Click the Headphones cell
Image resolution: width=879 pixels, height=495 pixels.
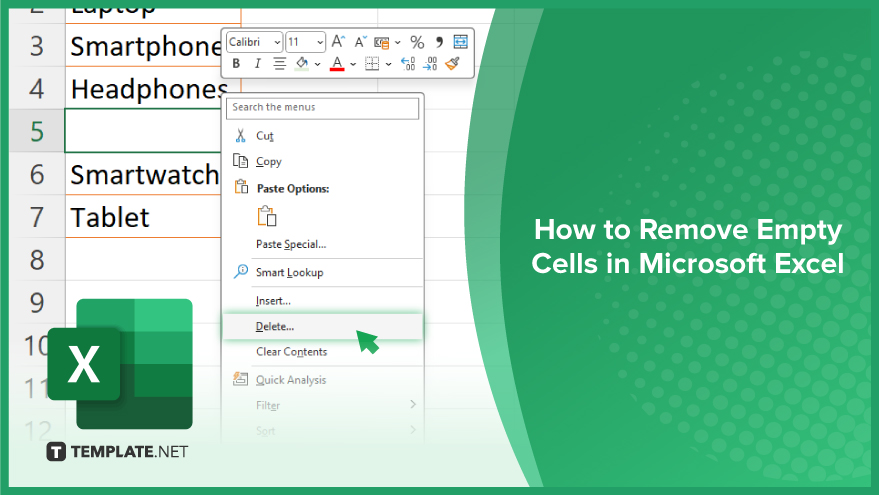click(x=144, y=89)
